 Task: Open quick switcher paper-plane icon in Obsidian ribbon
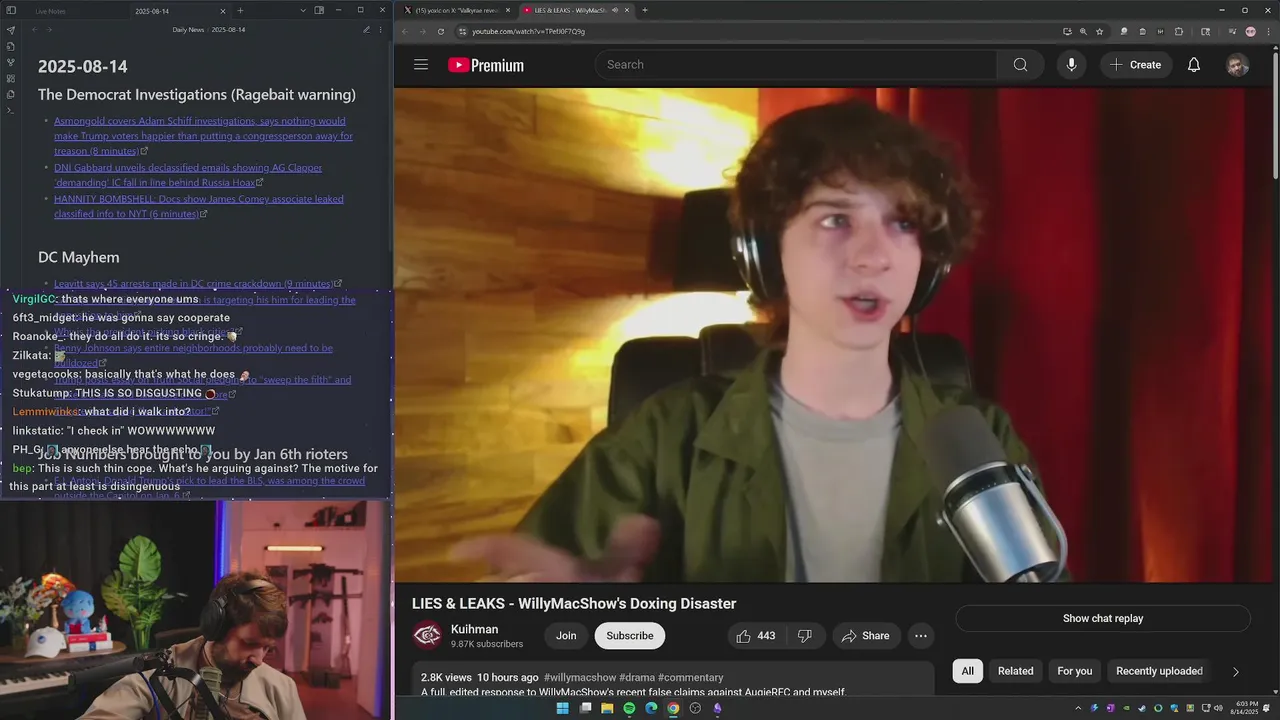tap(11, 30)
